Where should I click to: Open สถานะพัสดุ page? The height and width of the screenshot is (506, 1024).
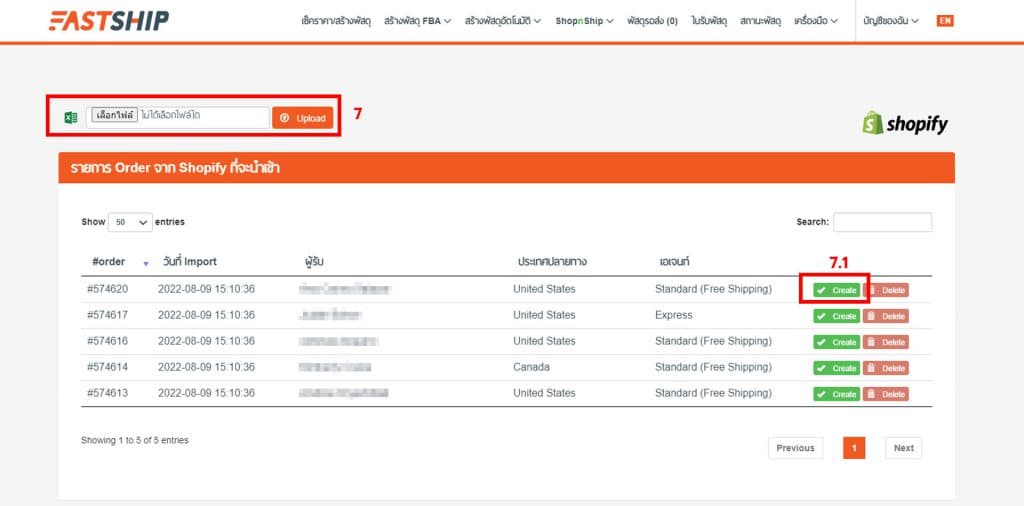point(760,21)
